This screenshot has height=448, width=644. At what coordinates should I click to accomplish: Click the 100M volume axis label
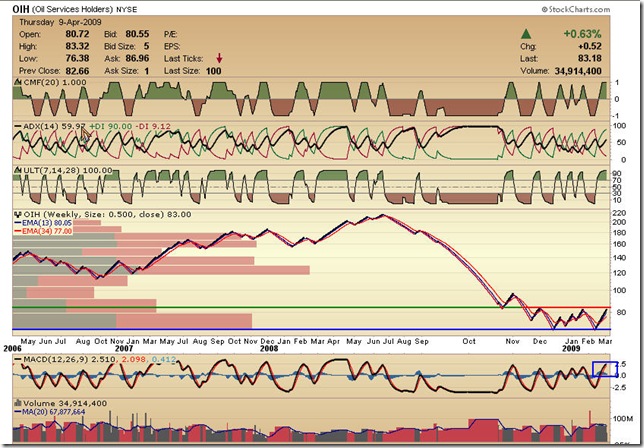[623, 418]
